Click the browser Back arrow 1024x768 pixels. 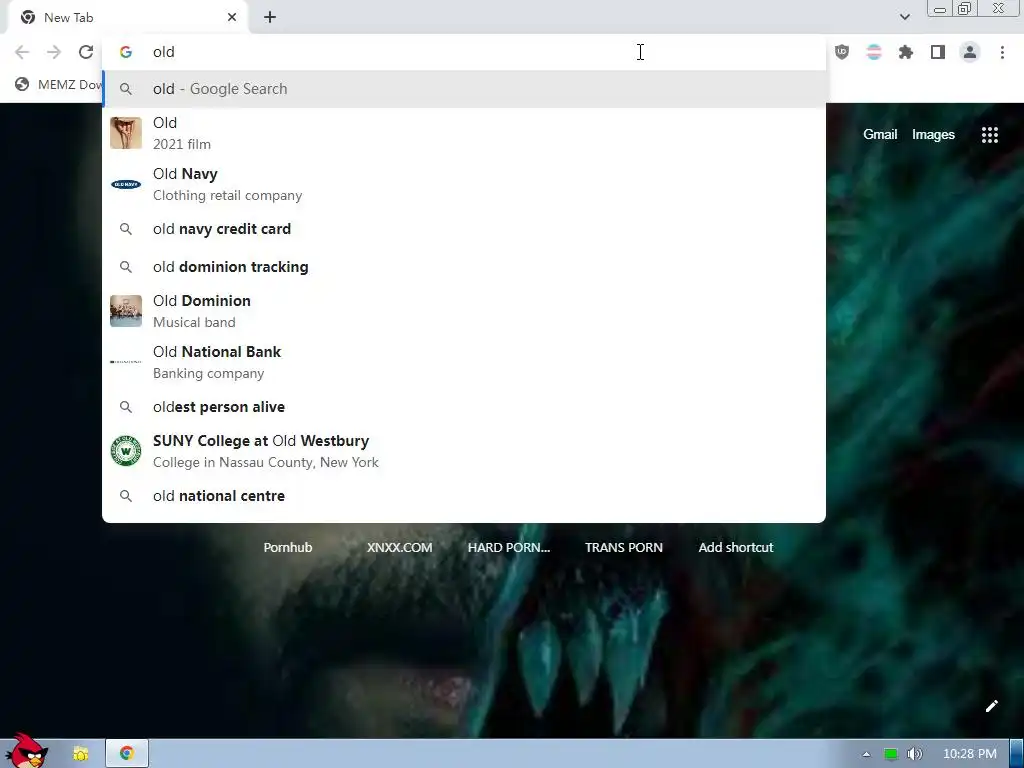click(x=22, y=52)
